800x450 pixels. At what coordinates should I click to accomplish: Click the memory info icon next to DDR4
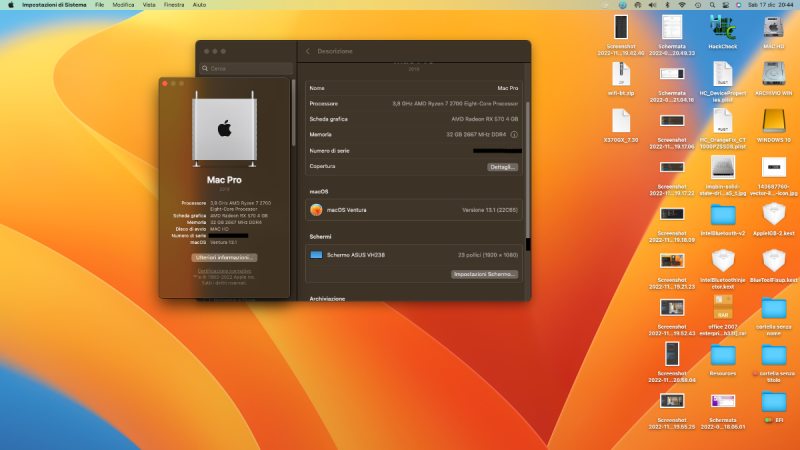514,135
